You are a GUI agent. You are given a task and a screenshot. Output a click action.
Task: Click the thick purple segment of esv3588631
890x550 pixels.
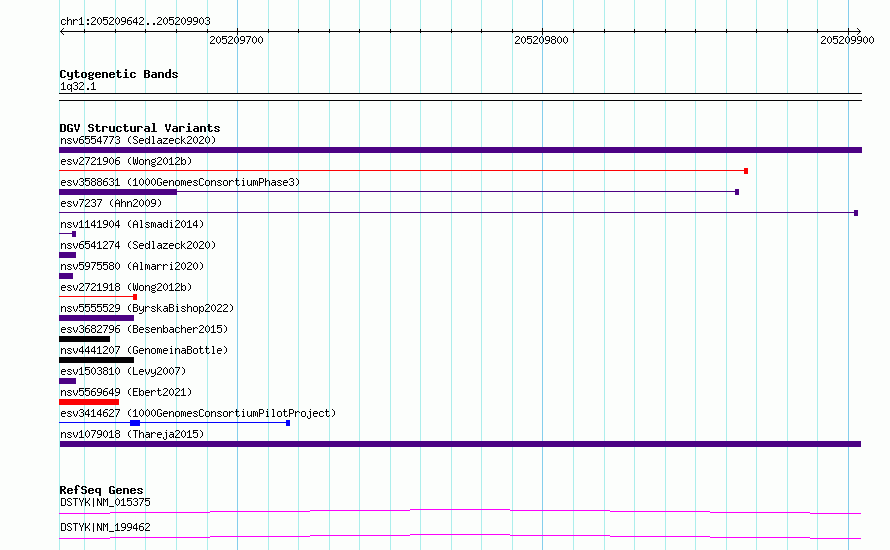(118, 192)
